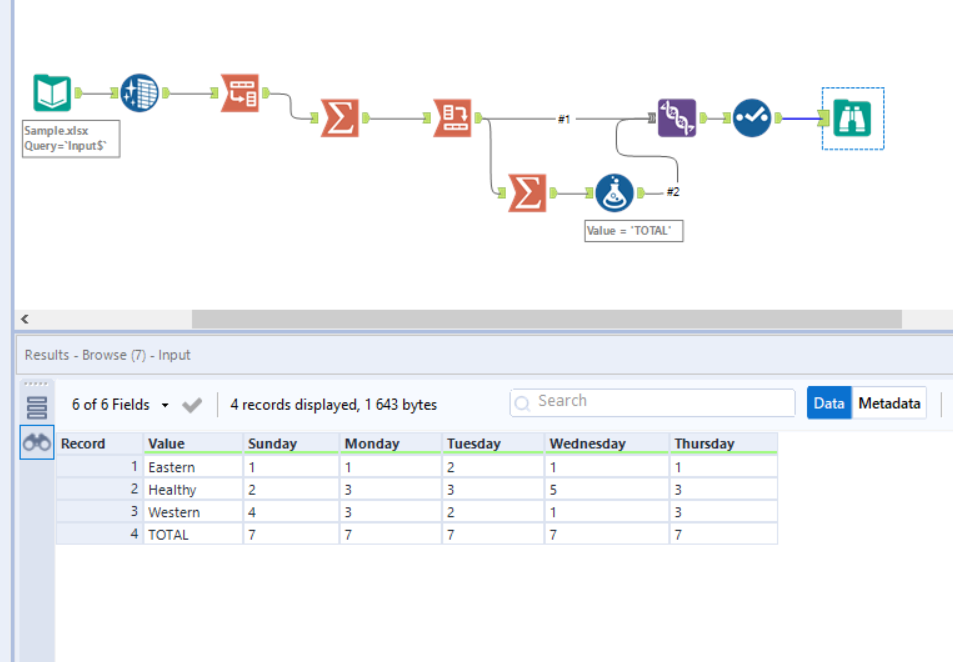Click the checkmark next to field count
The width and height of the screenshot is (953, 662).
192,404
